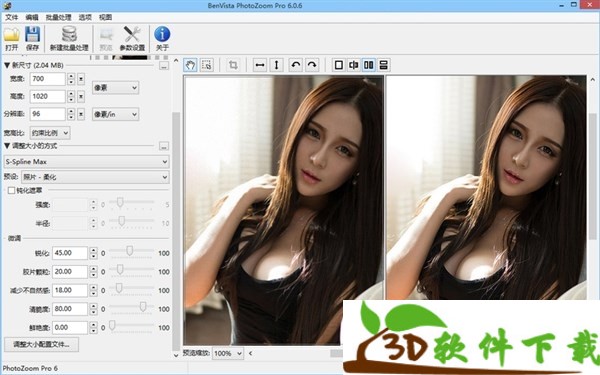The height and width of the screenshot is (375, 600).
Task: Collapse the 新尺寸 section triangle
Action: (7, 65)
